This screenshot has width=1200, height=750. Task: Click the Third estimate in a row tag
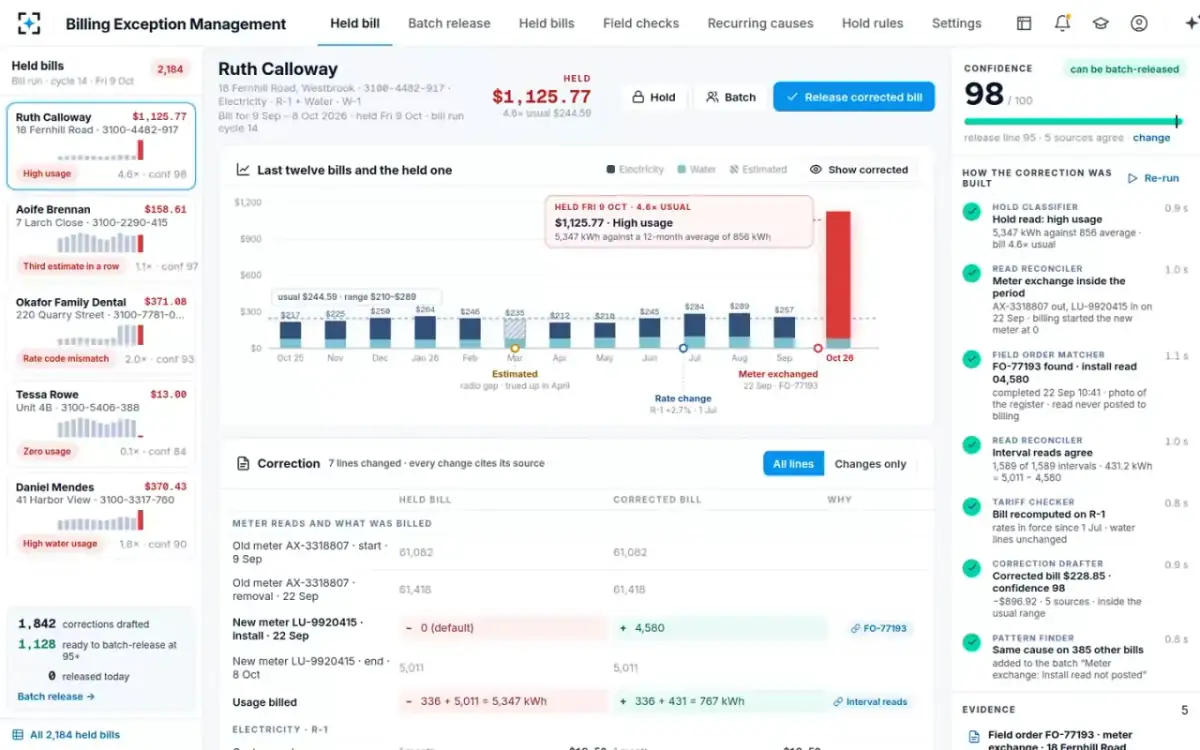[x=71, y=266]
